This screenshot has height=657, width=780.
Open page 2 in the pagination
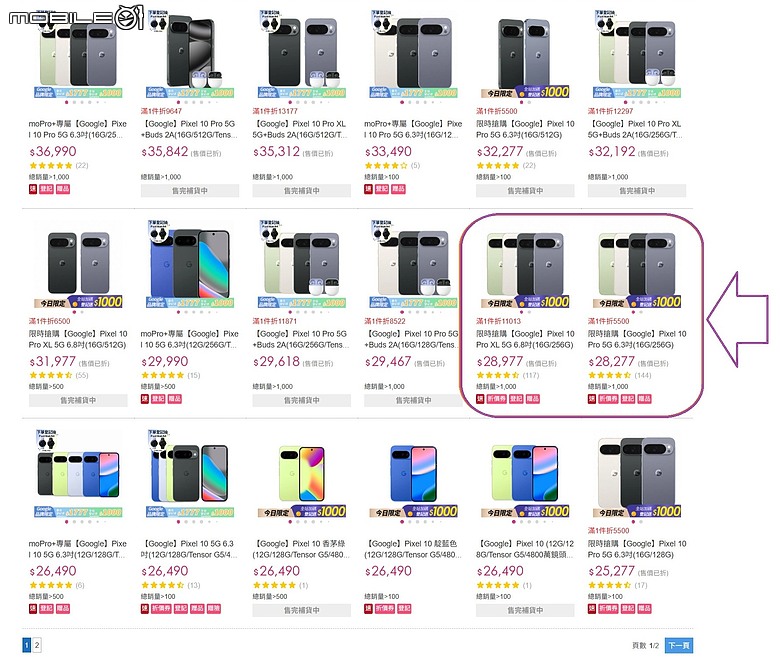click(x=37, y=645)
